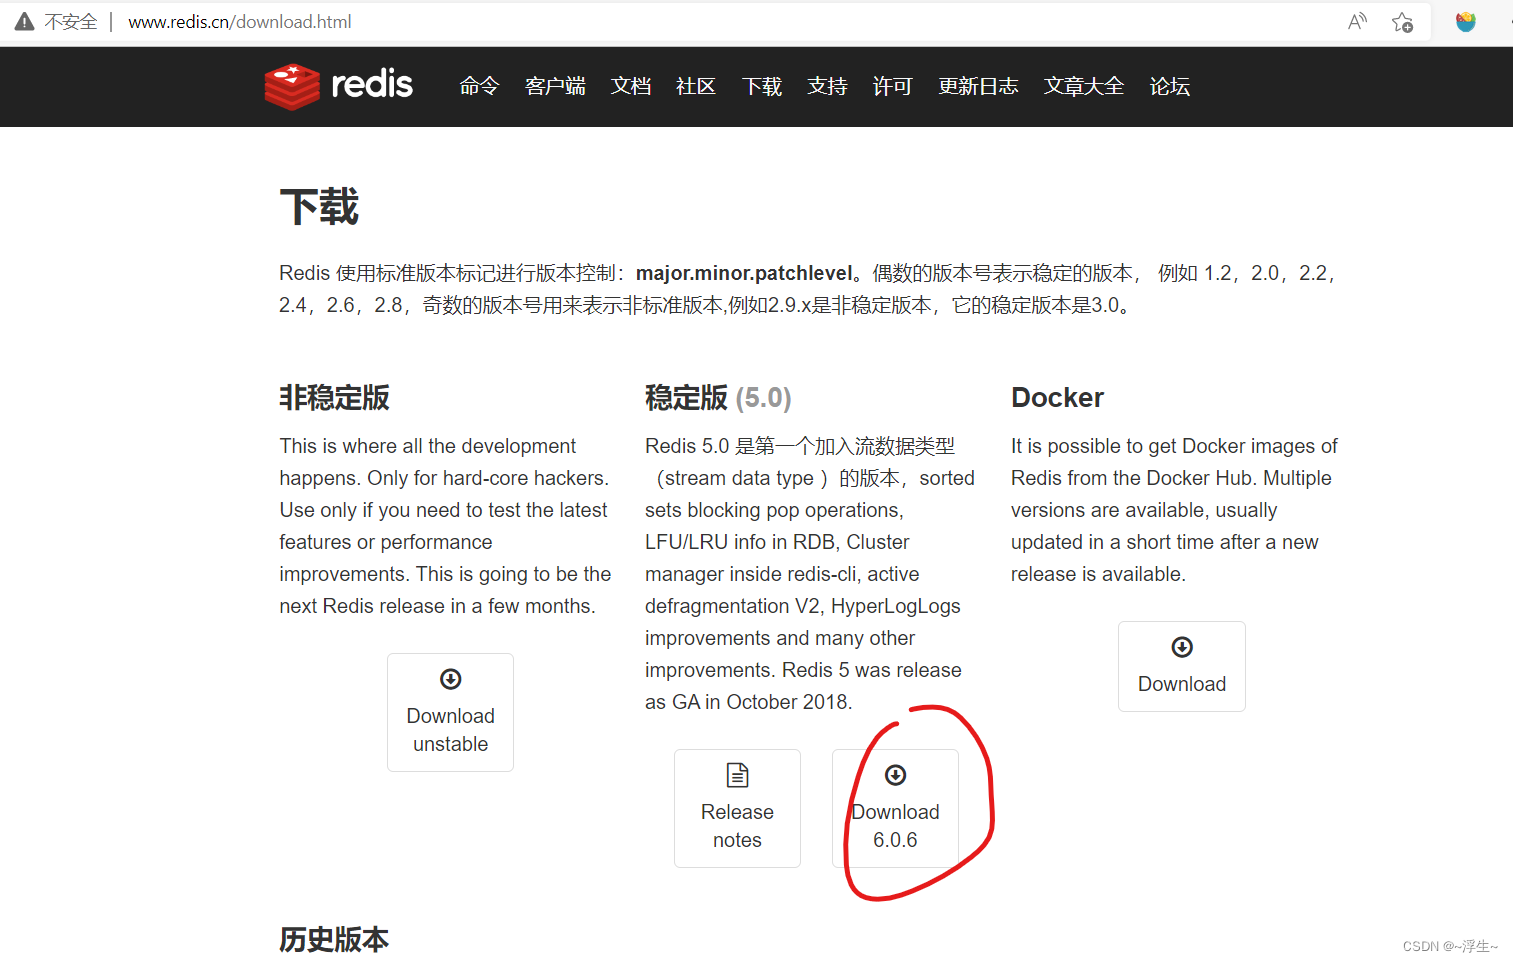1513x962 pixels.
Task: Open the 客户端 navigation item
Action: point(555,86)
